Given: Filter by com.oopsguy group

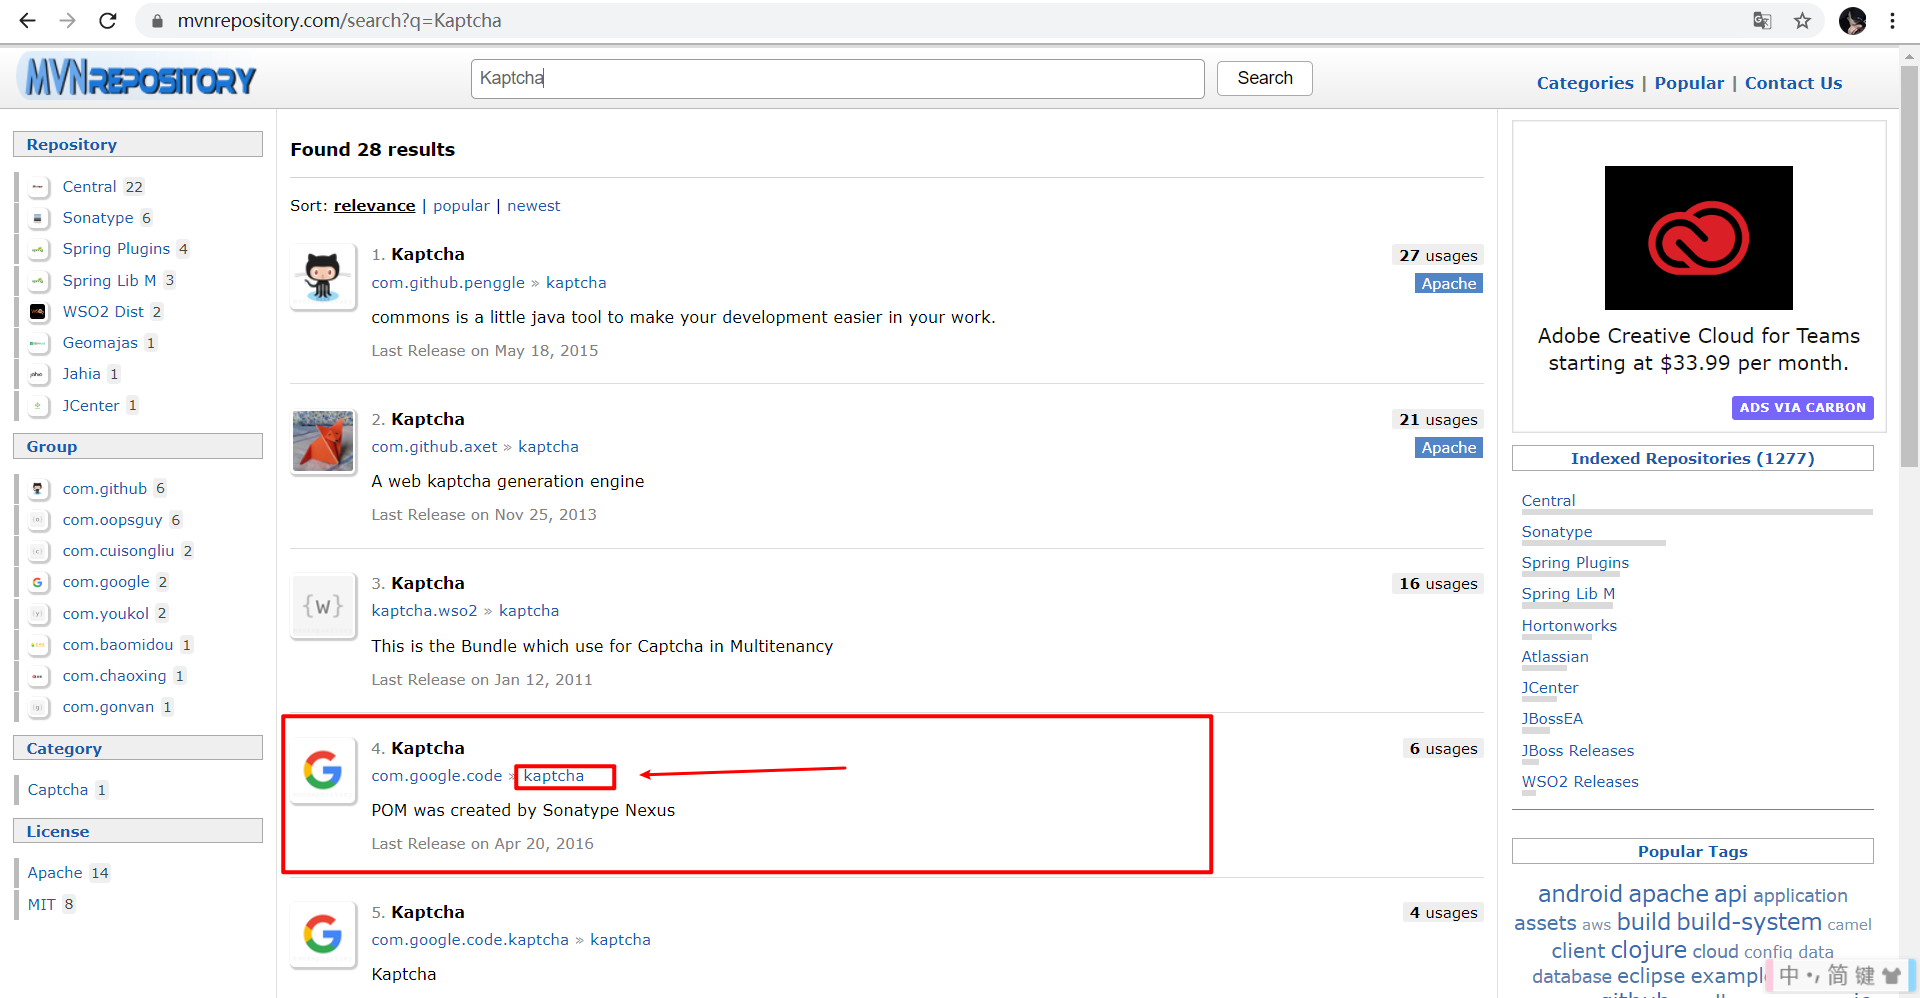Looking at the screenshot, I should [112, 520].
